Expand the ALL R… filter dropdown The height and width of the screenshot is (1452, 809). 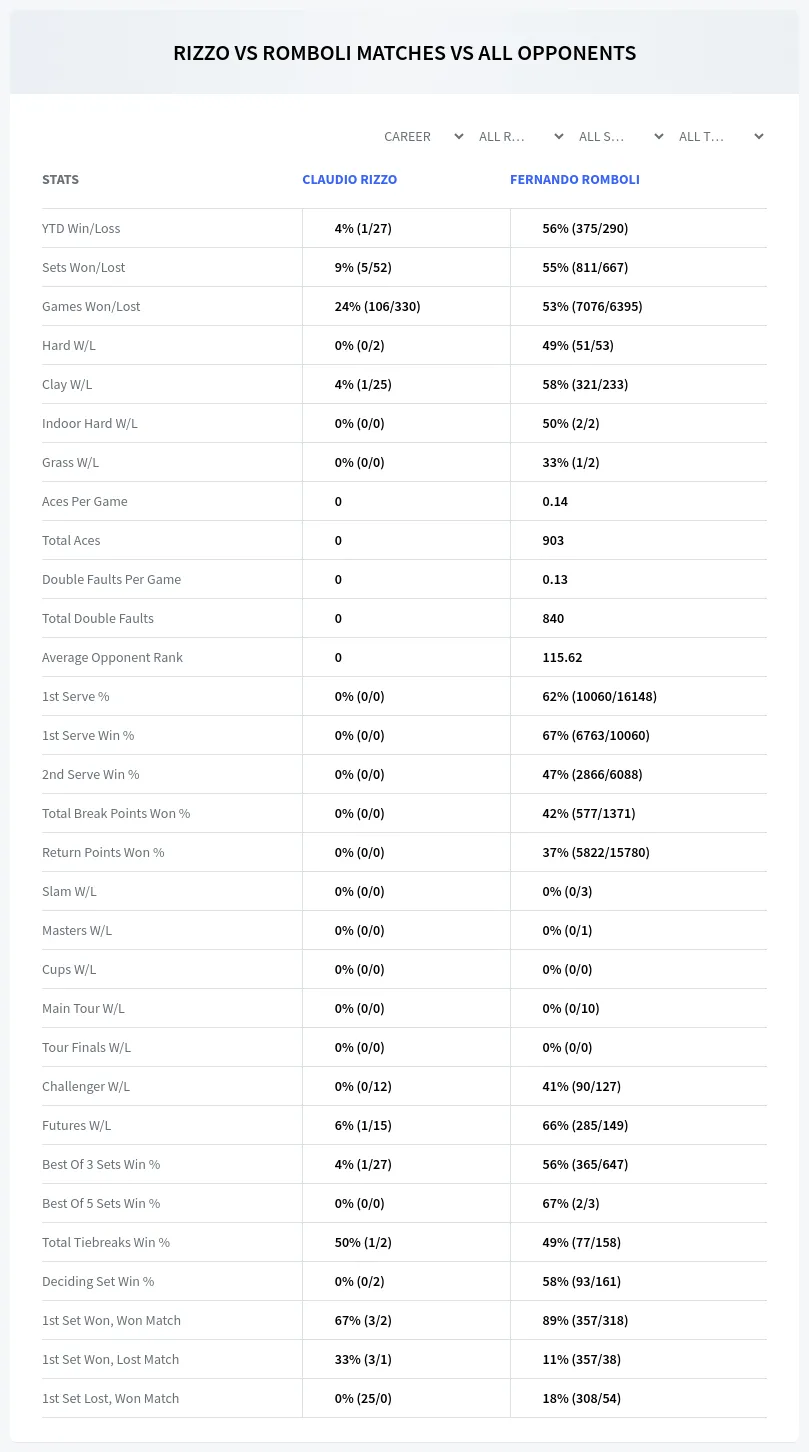coord(521,136)
